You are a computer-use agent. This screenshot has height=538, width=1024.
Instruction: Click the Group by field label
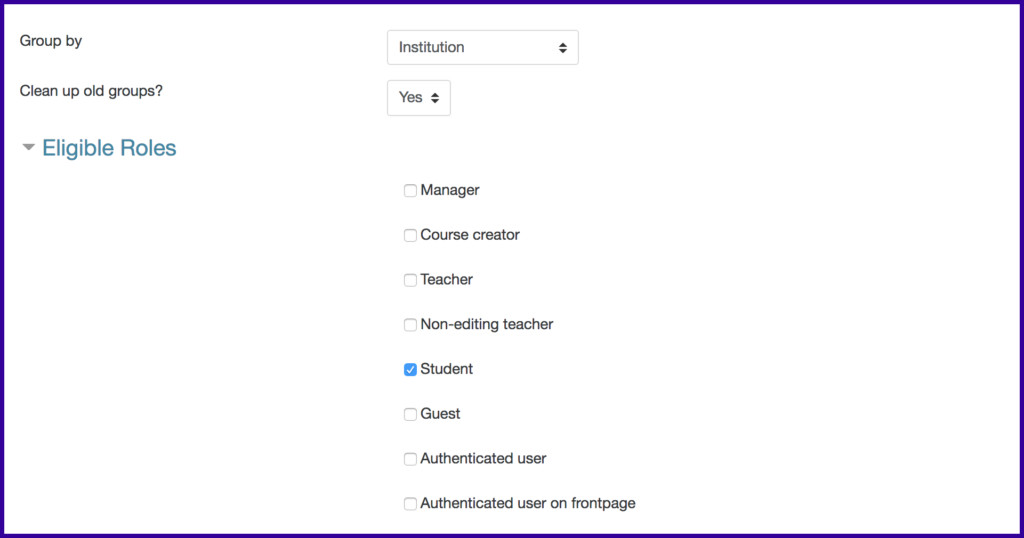click(51, 41)
